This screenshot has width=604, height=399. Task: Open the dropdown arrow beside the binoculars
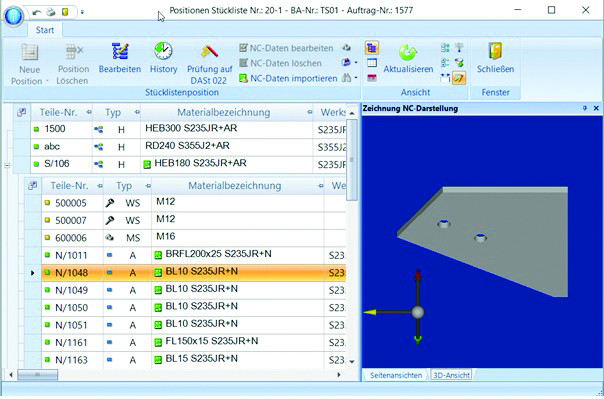pyautogui.click(x=356, y=78)
